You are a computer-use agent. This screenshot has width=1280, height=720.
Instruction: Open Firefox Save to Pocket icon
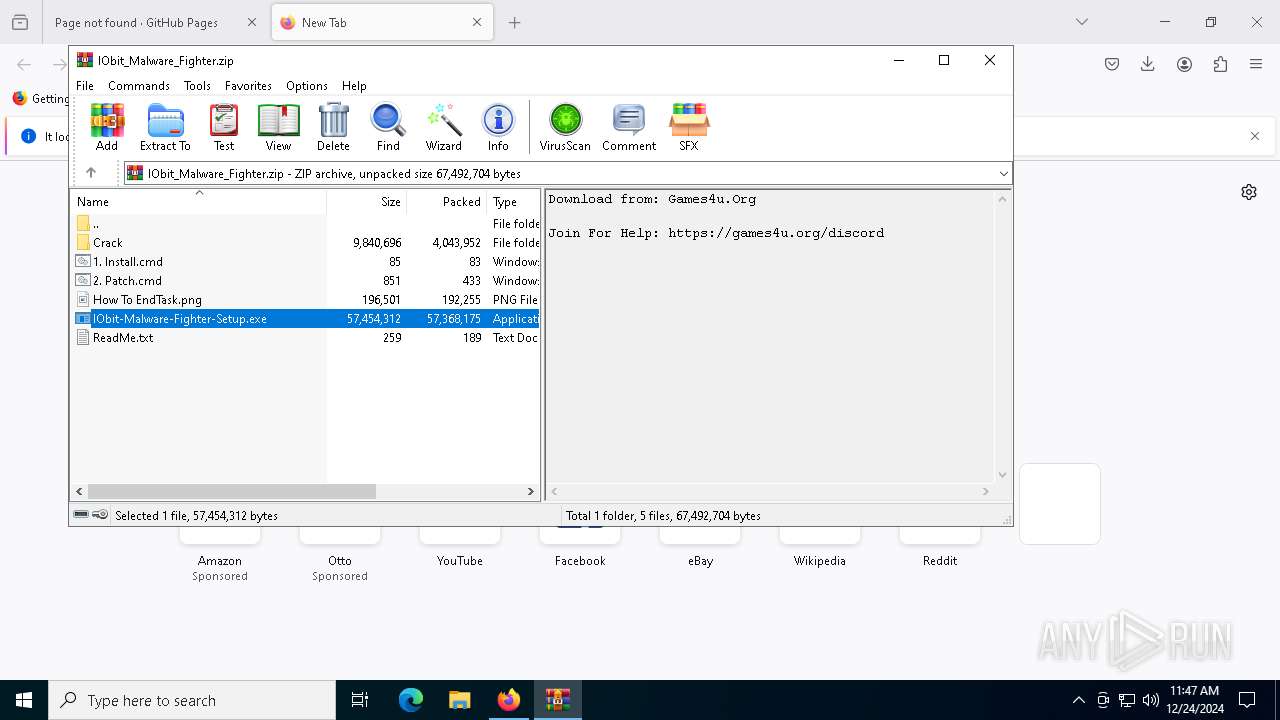click(x=1112, y=64)
